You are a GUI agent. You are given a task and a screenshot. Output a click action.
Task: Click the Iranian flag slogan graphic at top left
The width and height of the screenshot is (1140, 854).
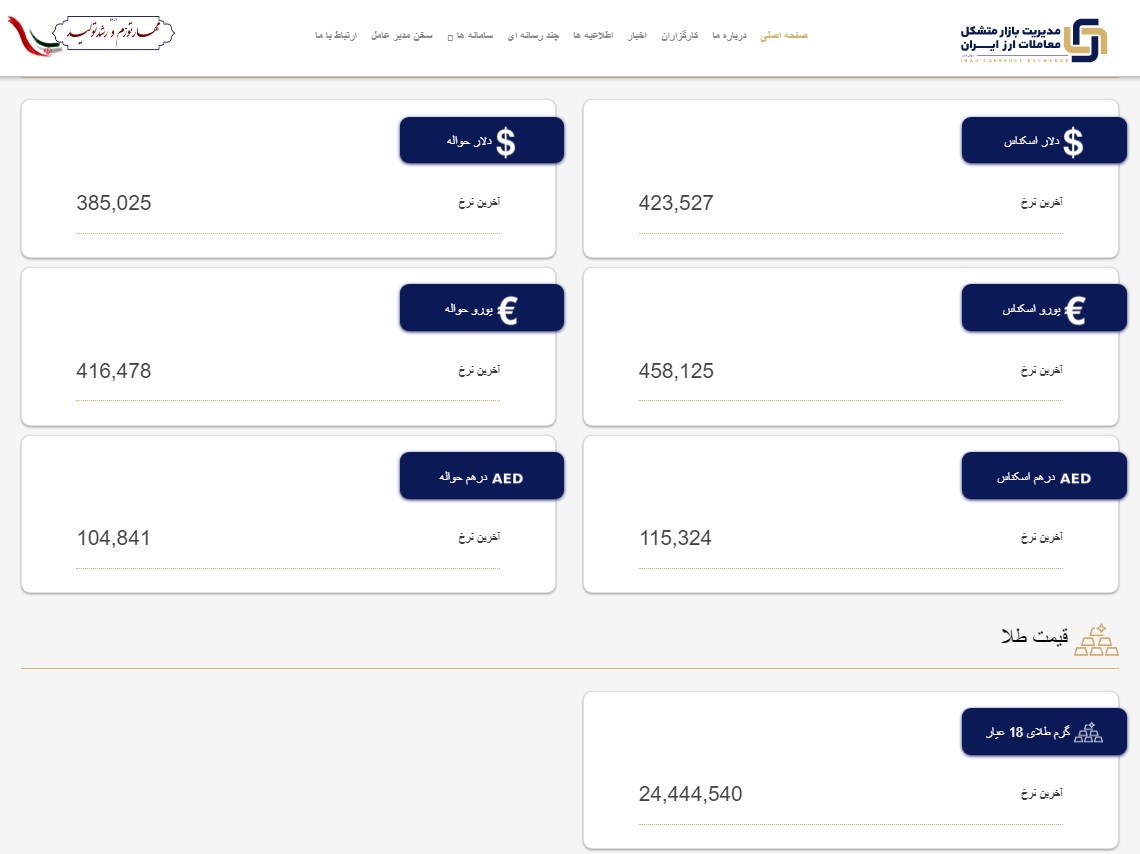(90, 33)
